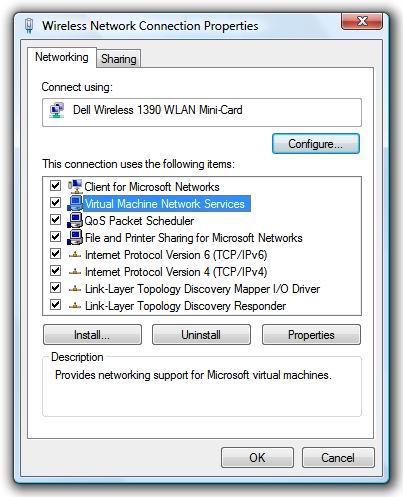
Task: Click the Dell Wireless adapter icon
Action: point(57,110)
